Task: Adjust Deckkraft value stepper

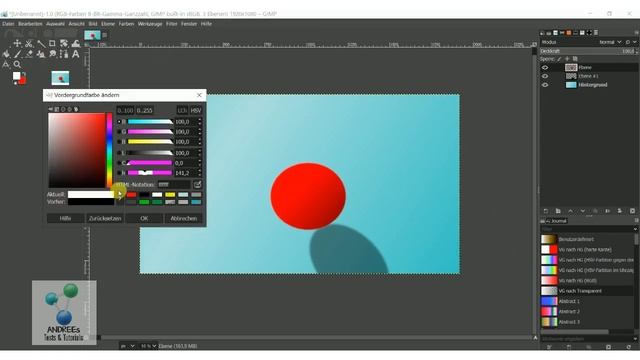Action: click(636, 51)
